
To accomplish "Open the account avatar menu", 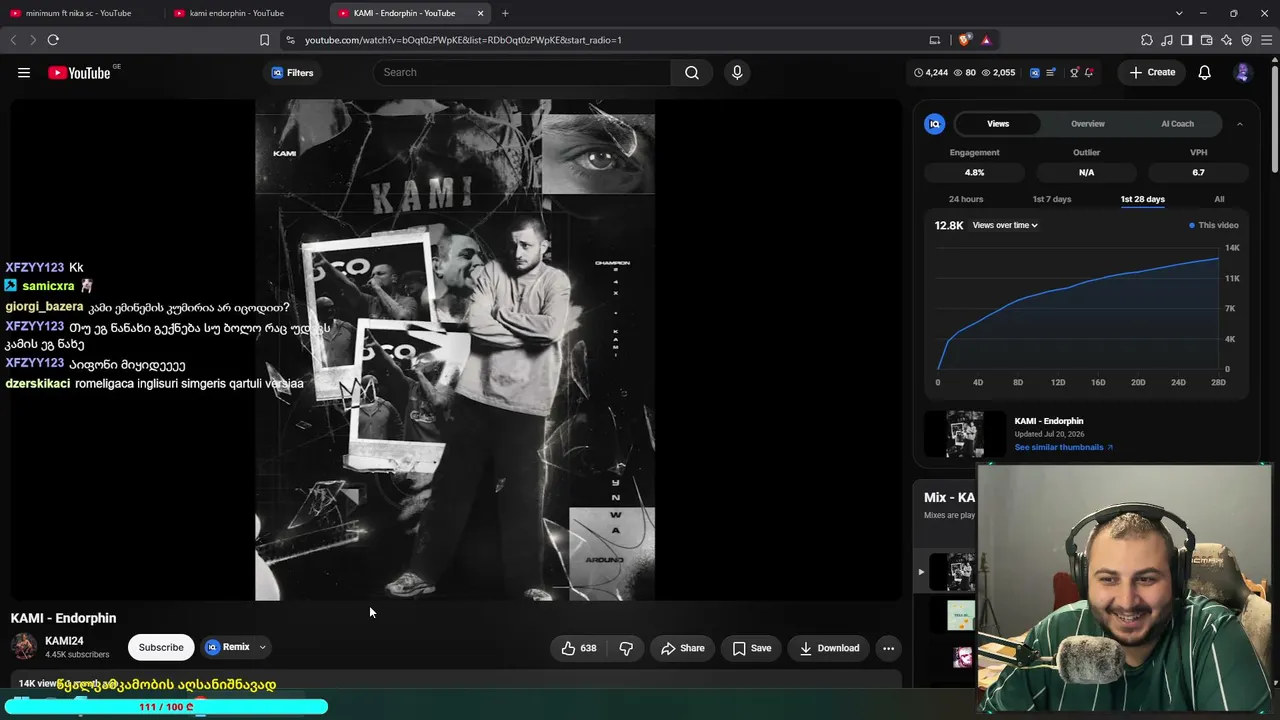I will tap(1243, 72).
